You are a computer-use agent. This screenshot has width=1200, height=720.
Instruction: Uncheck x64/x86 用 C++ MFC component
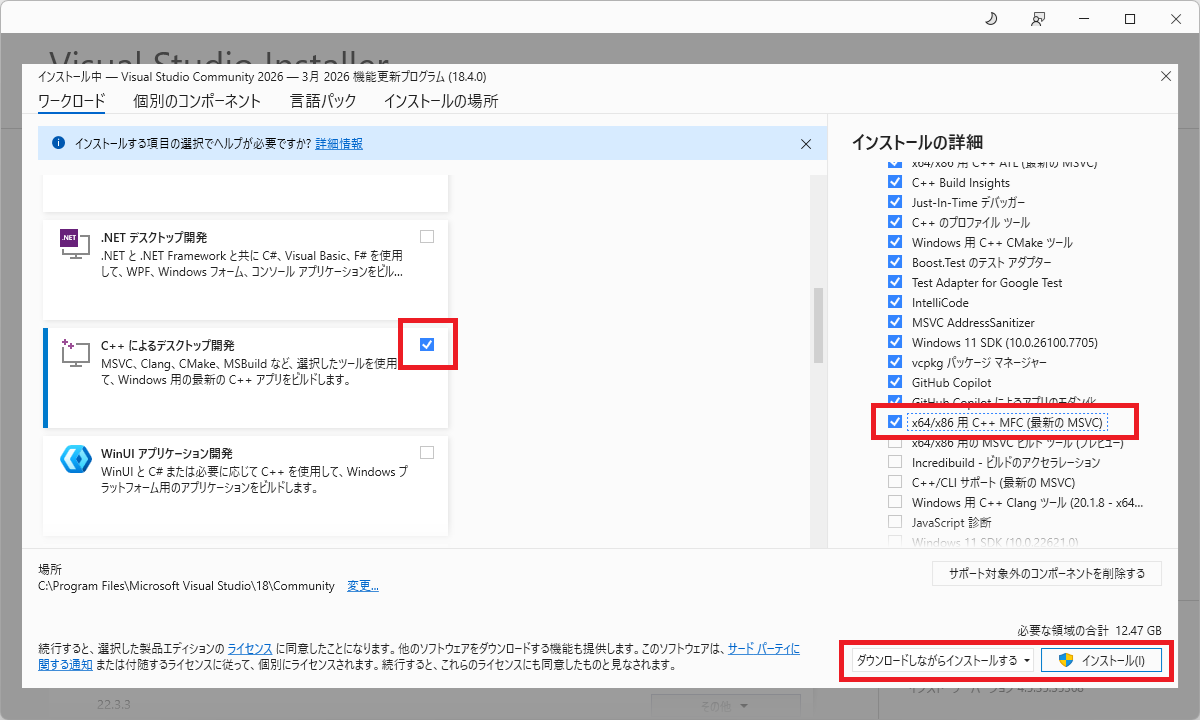tap(895, 423)
